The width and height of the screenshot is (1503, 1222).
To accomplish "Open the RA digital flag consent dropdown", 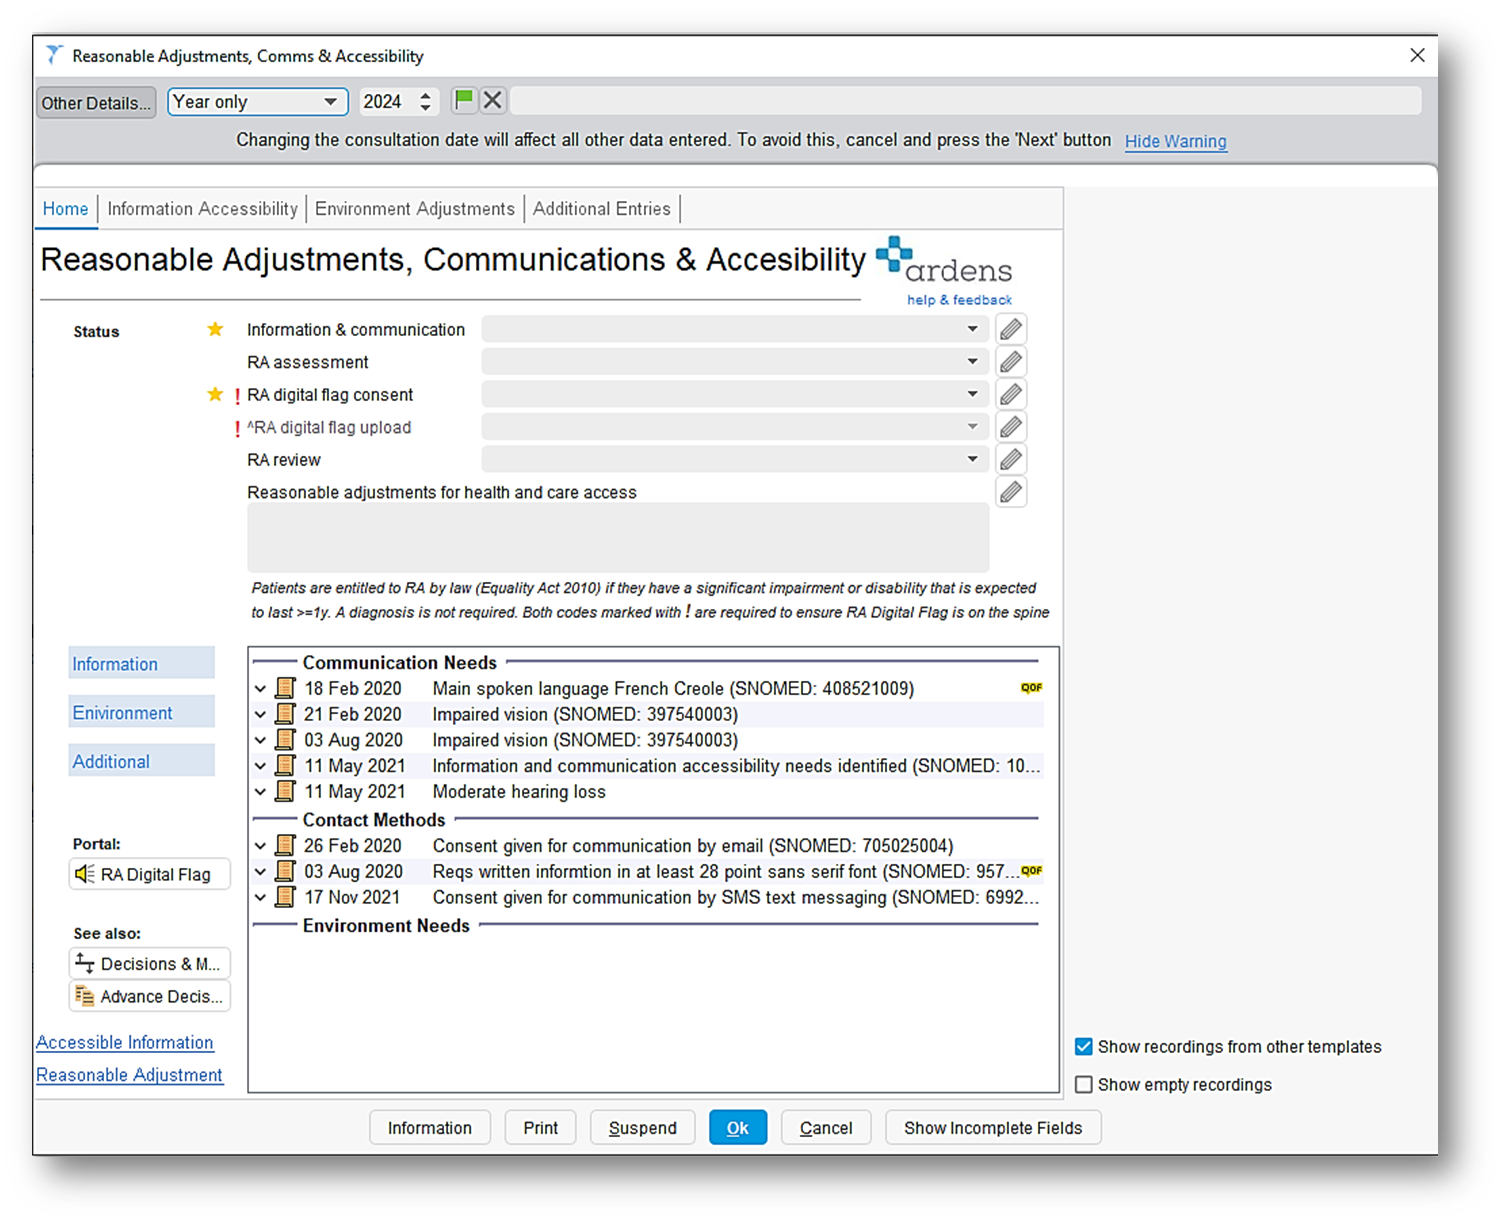I will [971, 394].
